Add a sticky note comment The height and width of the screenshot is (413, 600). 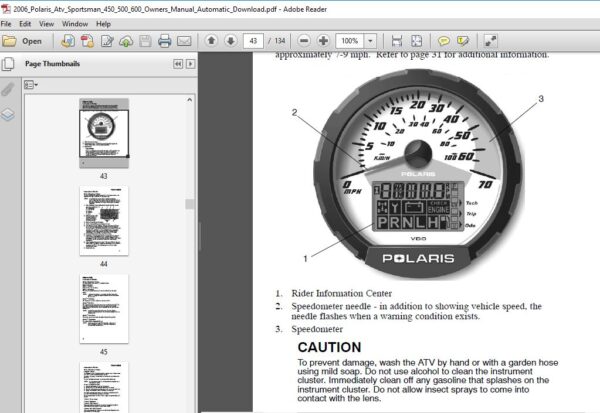click(443, 41)
